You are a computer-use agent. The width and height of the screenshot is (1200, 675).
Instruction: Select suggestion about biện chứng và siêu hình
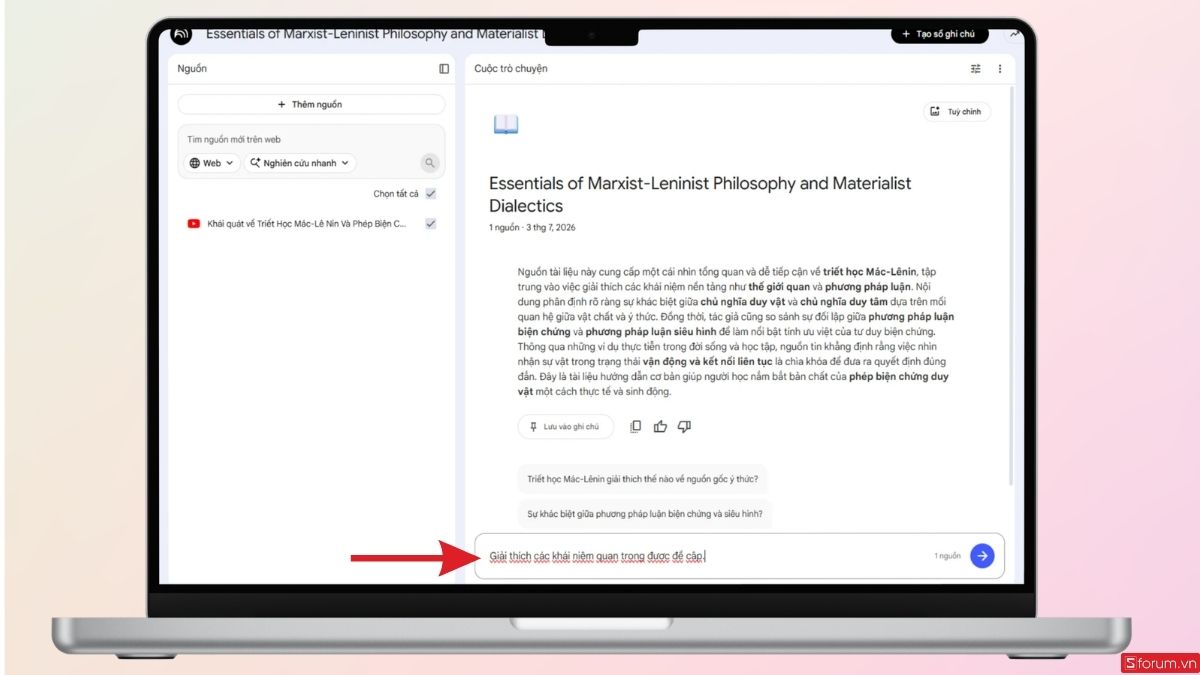(645, 514)
